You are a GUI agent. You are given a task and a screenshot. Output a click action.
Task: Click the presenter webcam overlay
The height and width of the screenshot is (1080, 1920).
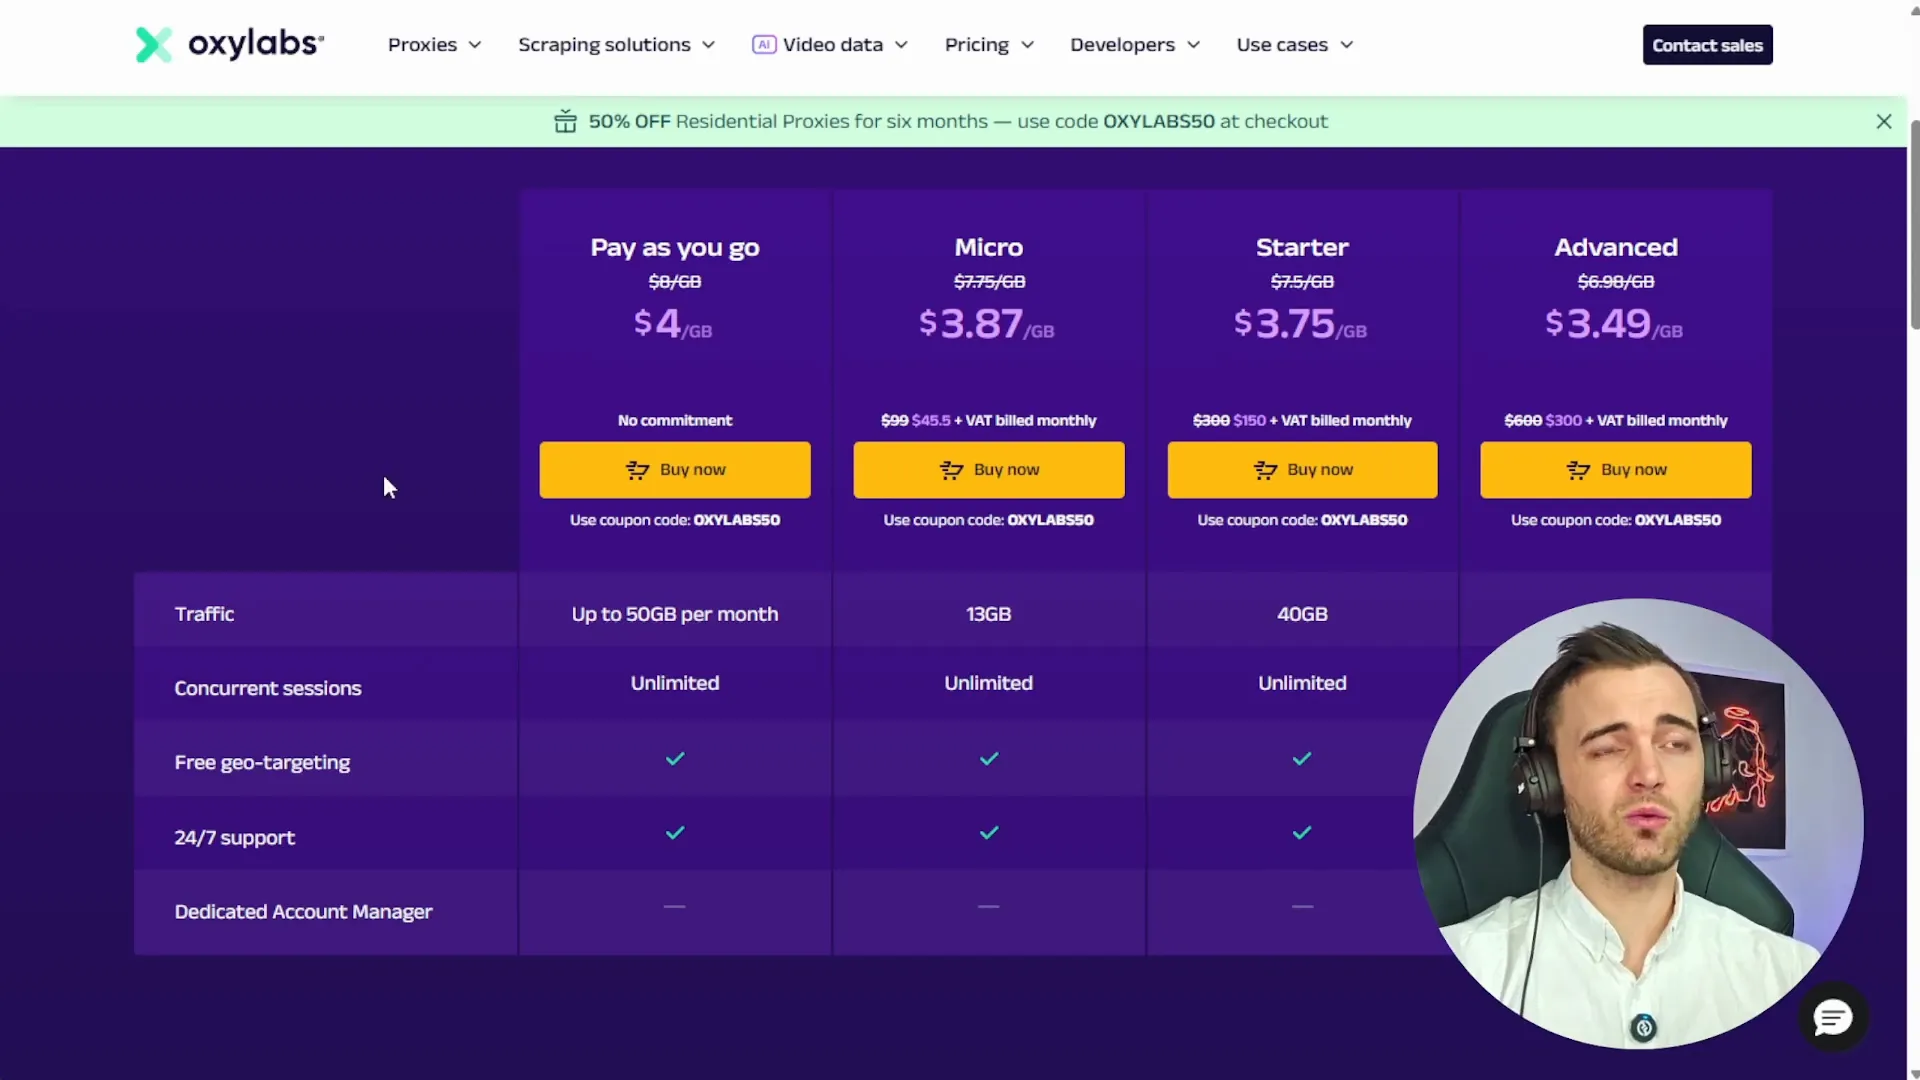[x=1637, y=823]
